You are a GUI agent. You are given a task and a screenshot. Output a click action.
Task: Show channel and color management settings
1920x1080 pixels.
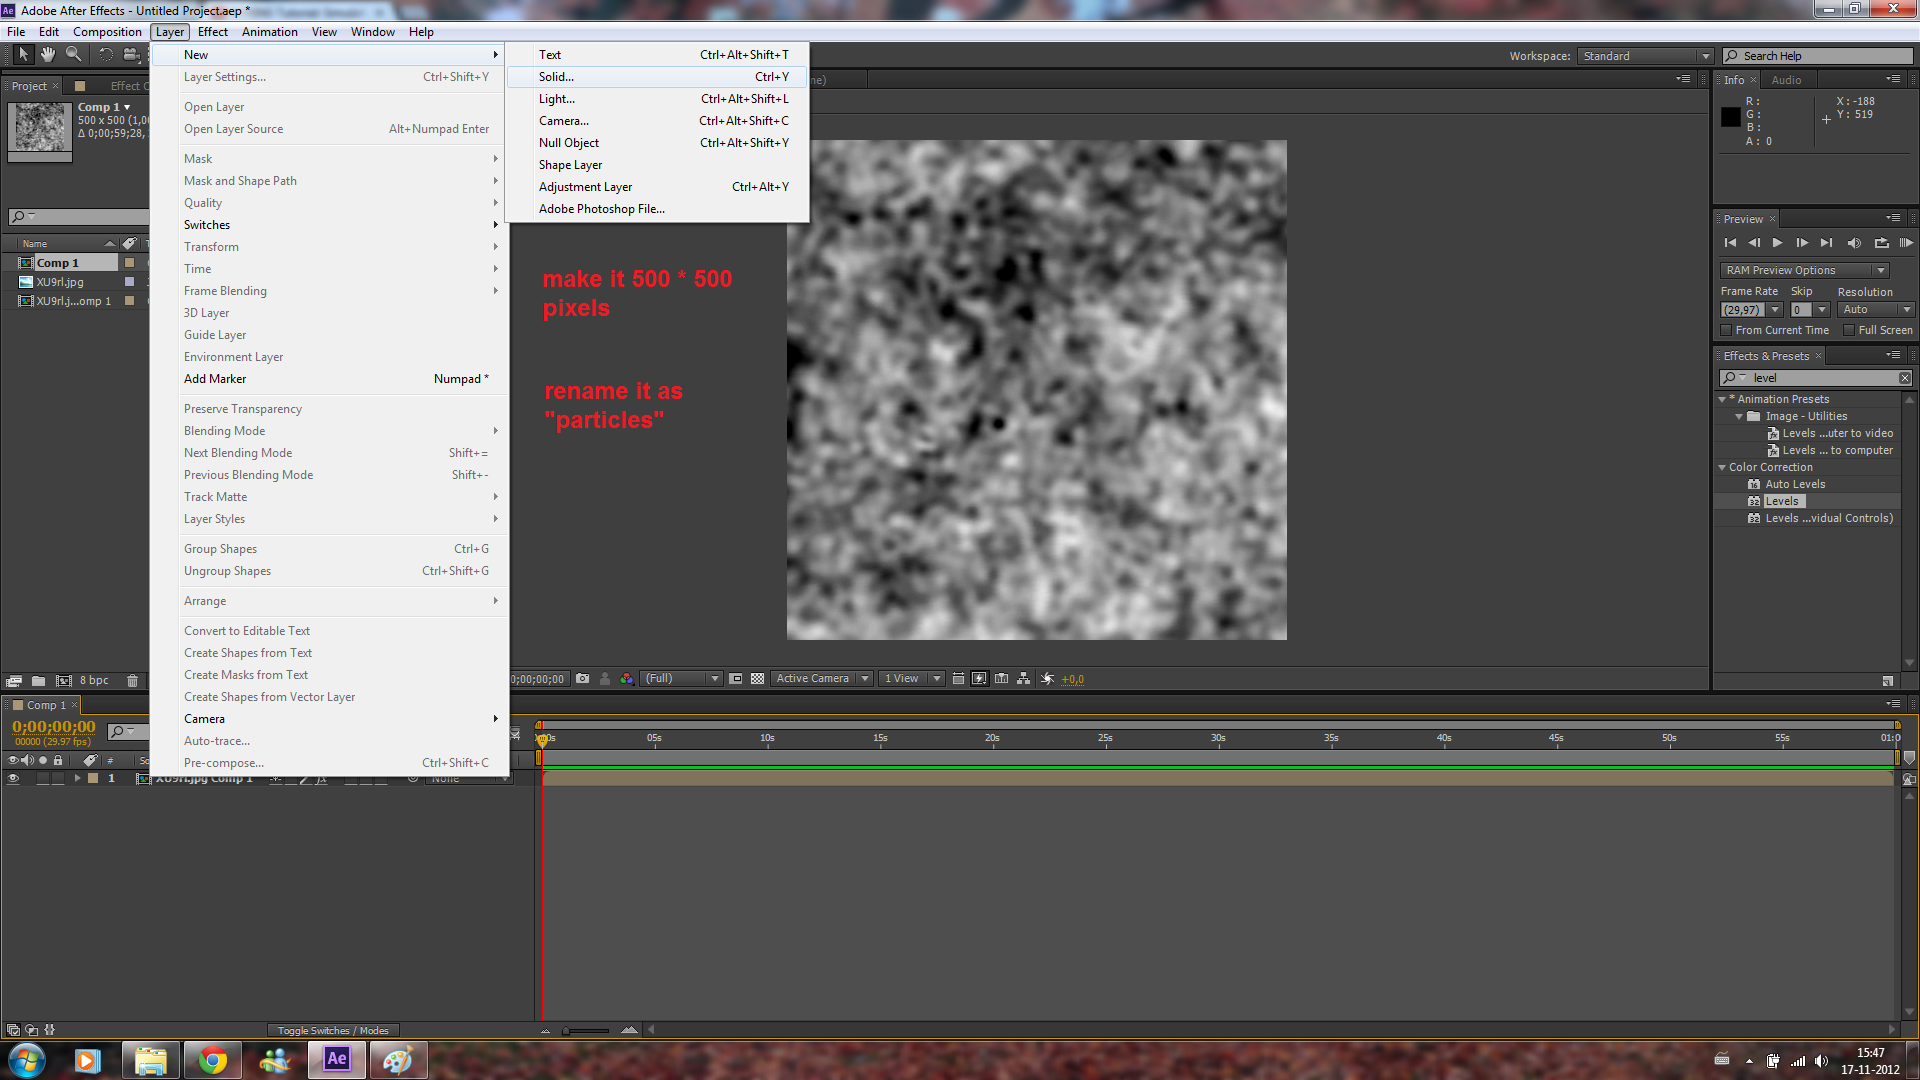tap(626, 678)
